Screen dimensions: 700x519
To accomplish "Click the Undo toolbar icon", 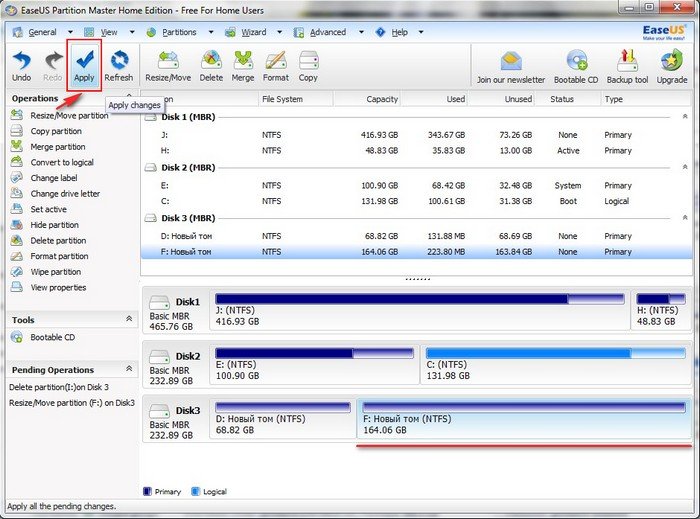I will (x=21, y=66).
